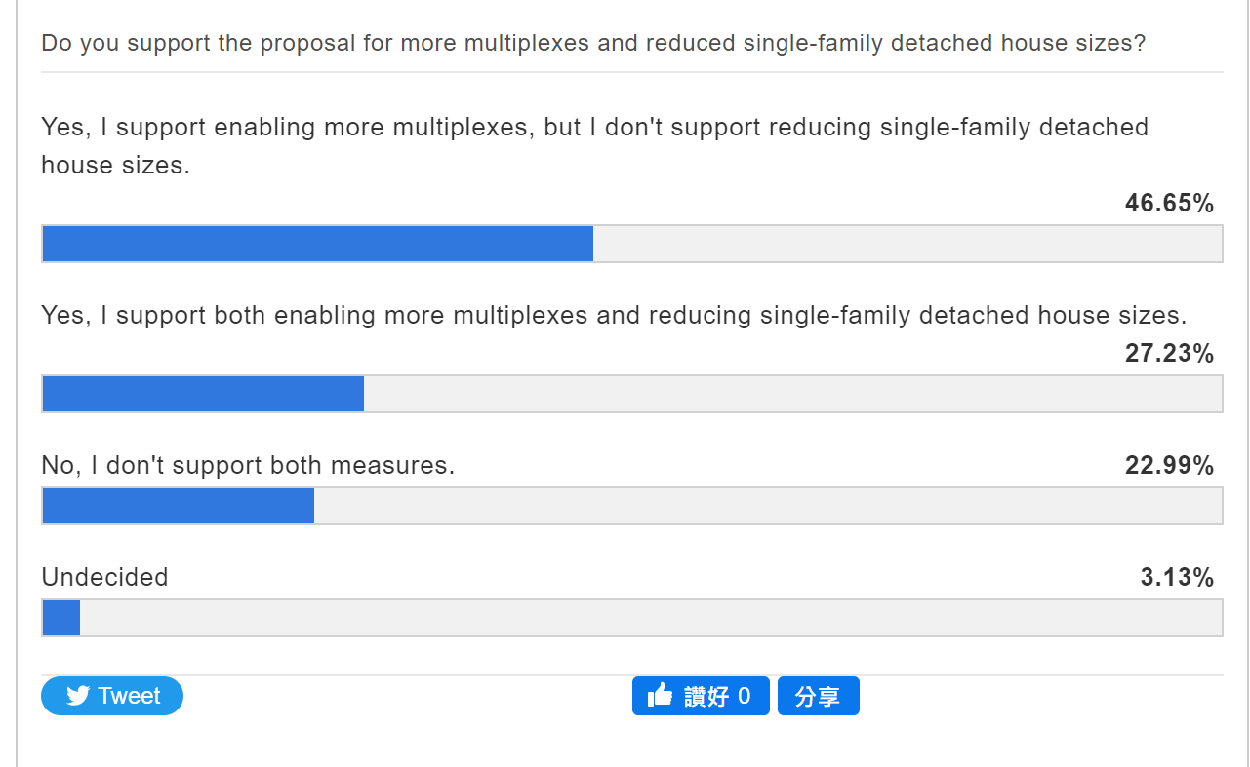The image size is (1250, 767).
Task: Click the 分享 share button
Action: point(818,696)
